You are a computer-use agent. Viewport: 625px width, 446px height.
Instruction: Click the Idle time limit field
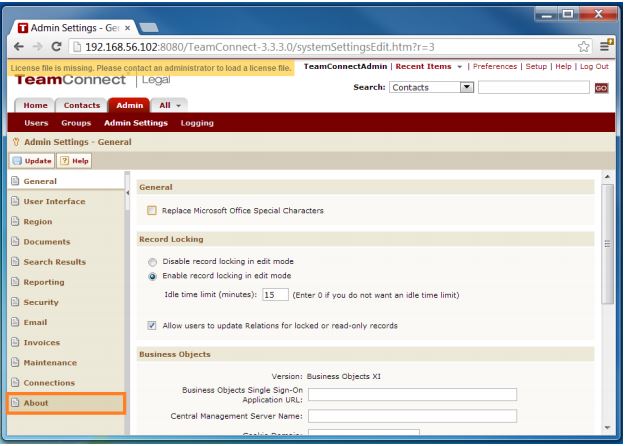pyautogui.click(x=274, y=295)
